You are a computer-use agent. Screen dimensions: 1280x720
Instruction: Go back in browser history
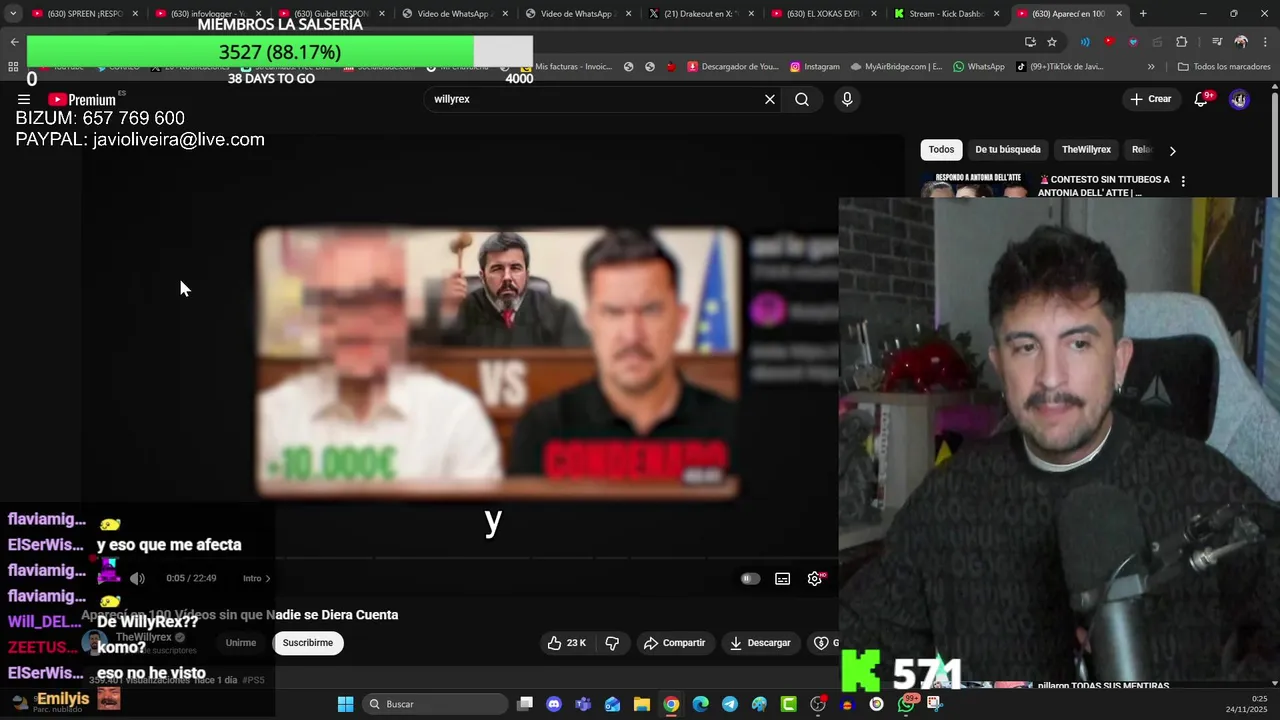coord(14,42)
